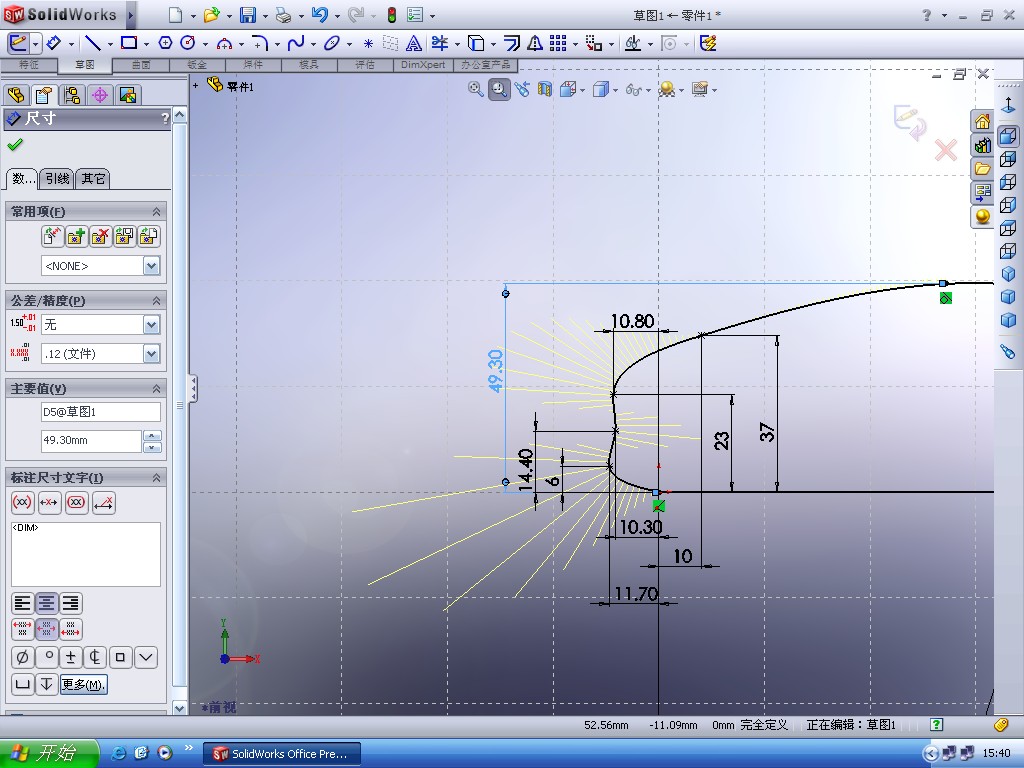Click the 开始 Start button
1024x768 pixels.
(48, 753)
